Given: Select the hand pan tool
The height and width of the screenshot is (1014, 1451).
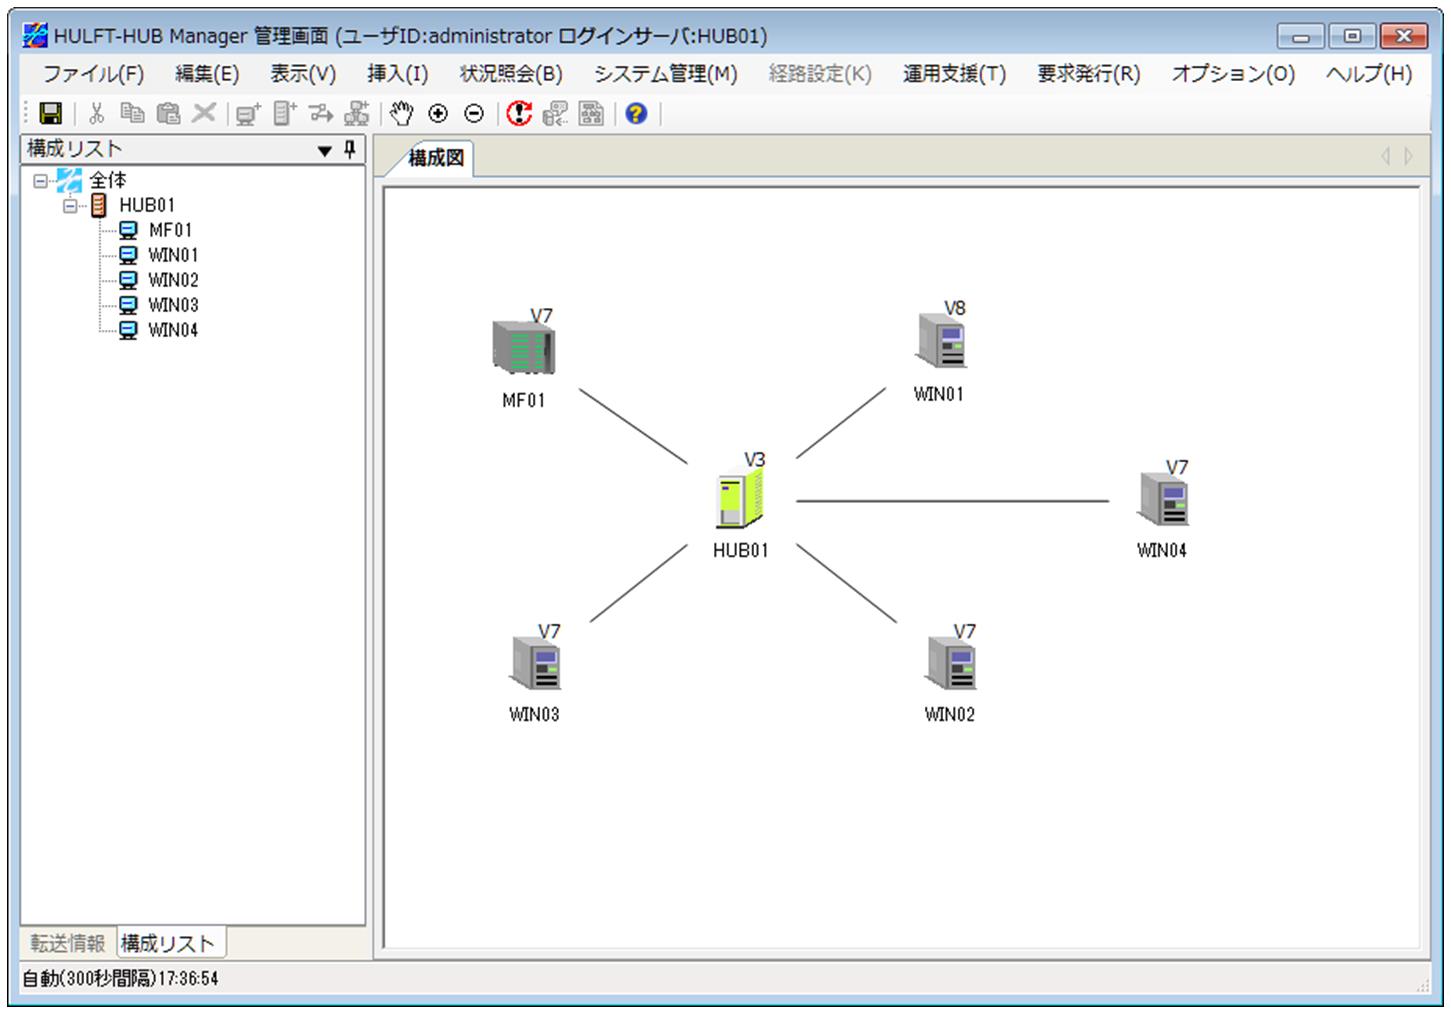Looking at the screenshot, I should (401, 114).
